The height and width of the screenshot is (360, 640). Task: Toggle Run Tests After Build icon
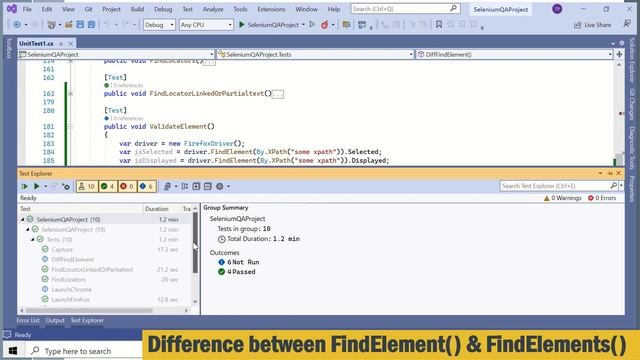tap(66, 187)
